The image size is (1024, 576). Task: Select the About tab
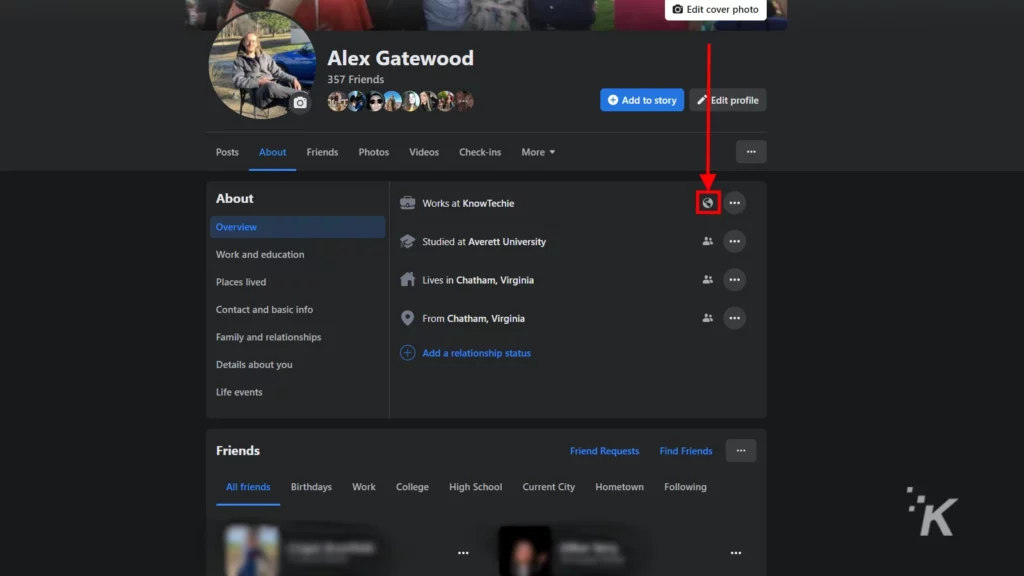tap(272, 152)
